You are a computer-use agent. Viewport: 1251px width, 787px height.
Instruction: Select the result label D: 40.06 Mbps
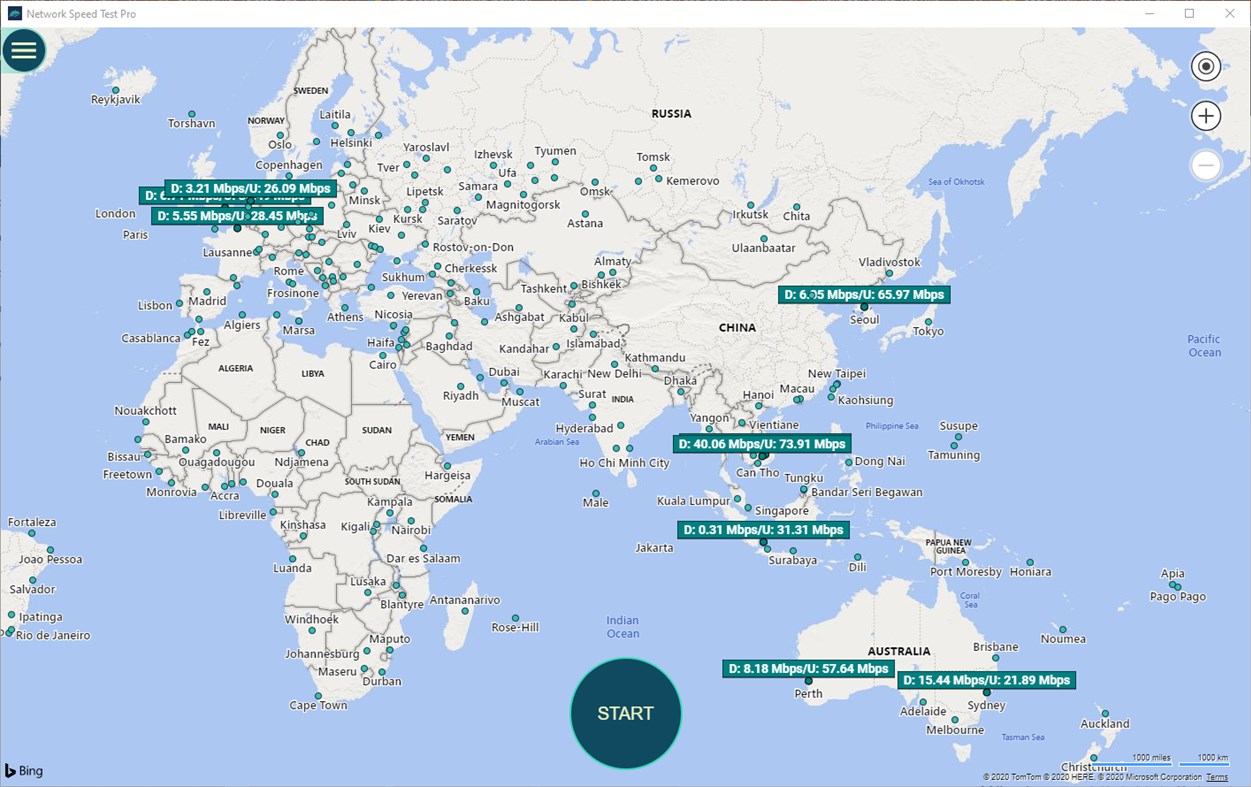pos(762,444)
